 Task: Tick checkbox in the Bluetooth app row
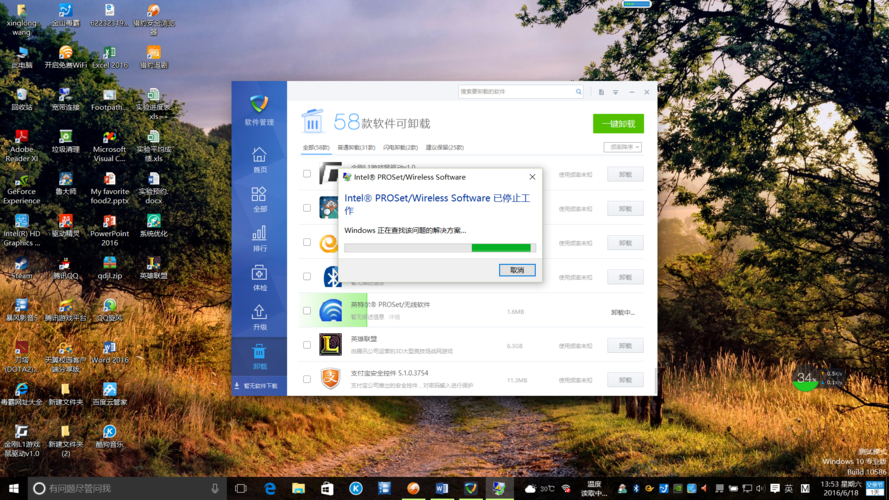pos(307,277)
